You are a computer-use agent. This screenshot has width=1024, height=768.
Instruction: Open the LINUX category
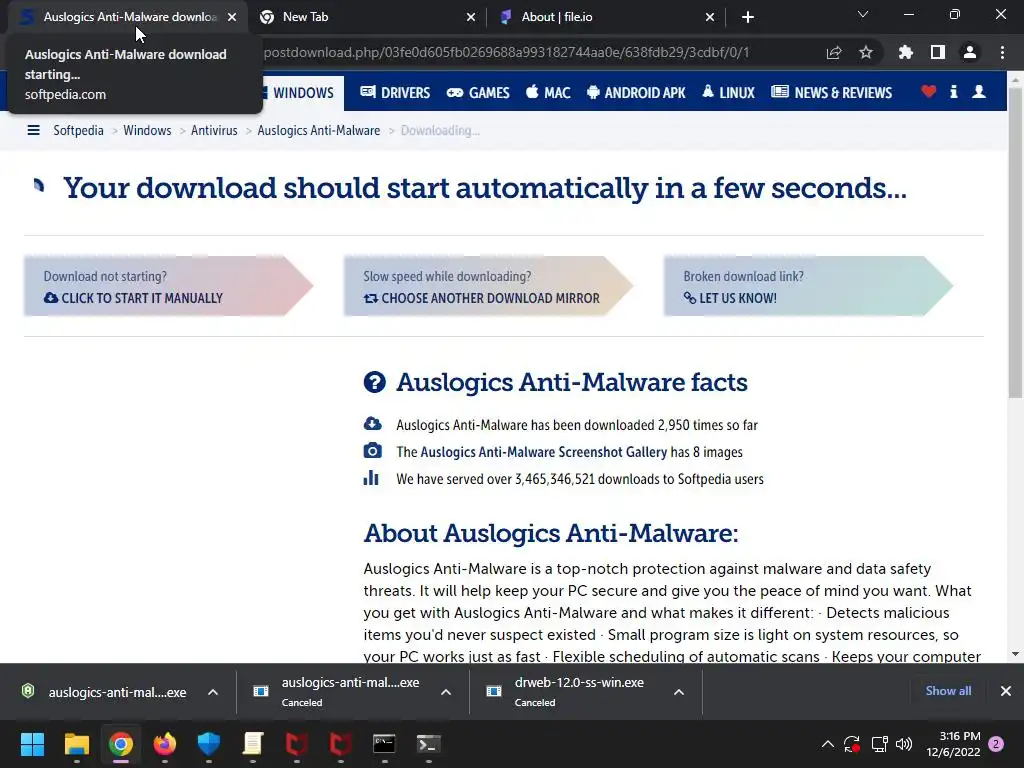[728, 93]
